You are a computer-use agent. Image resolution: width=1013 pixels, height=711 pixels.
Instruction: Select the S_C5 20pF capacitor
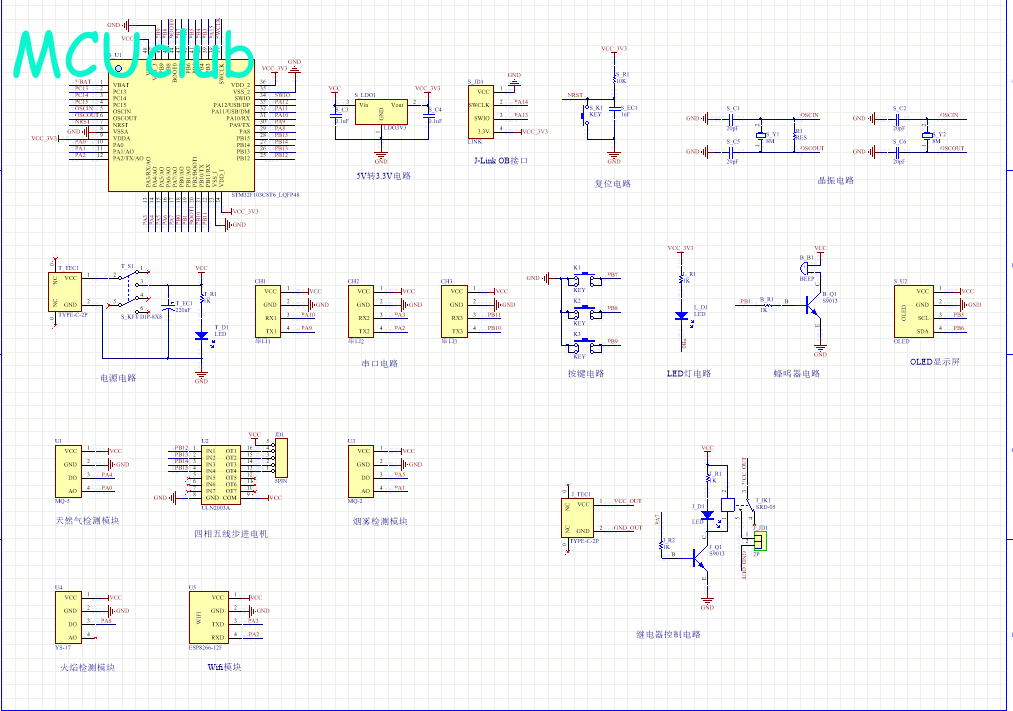pyautogui.click(x=731, y=152)
